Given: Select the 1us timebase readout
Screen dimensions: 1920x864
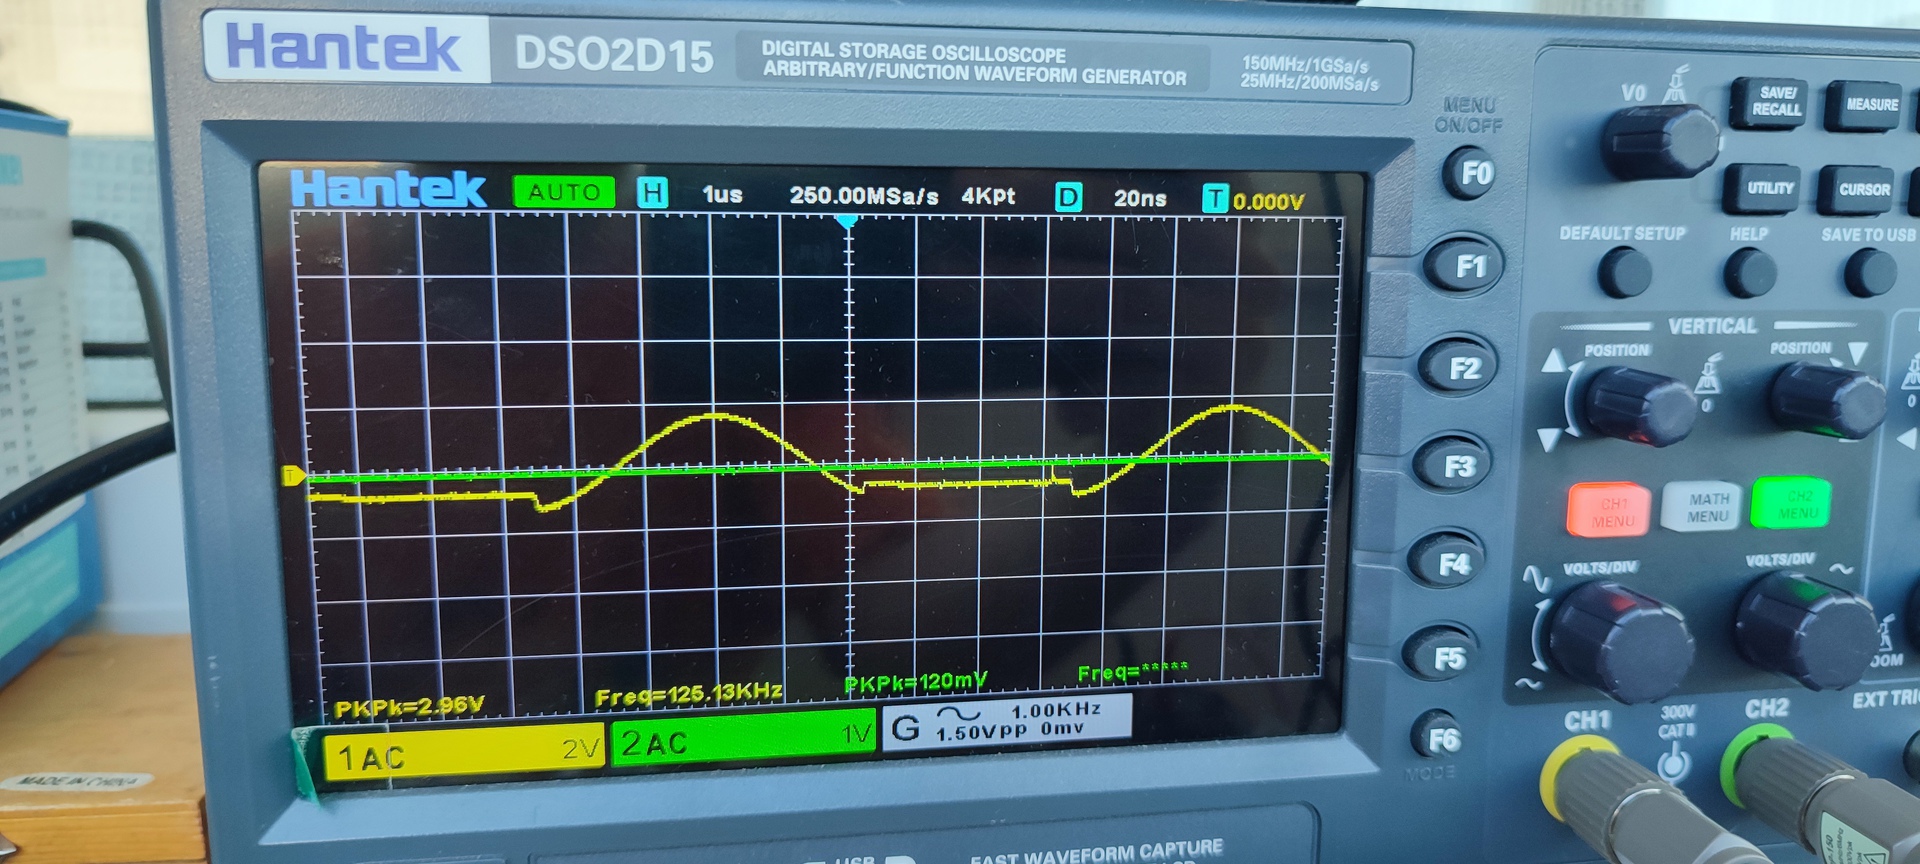Looking at the screenshot, I should pyautogui.click(x=722, y=194).
